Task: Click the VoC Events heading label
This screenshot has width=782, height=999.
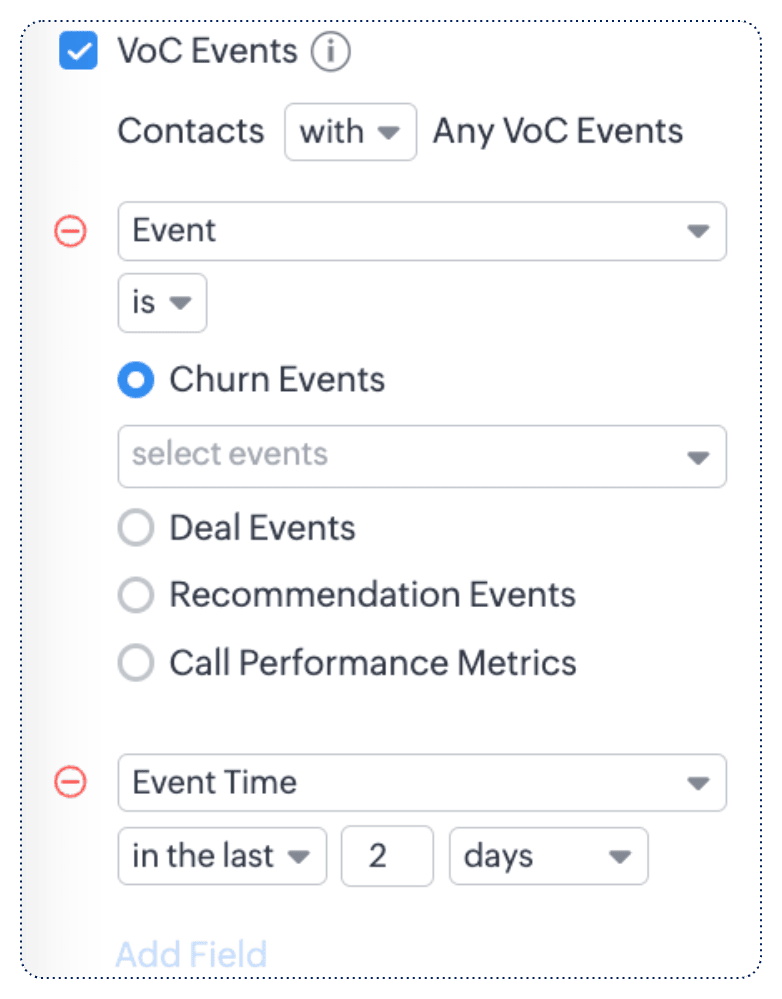Action: (207, 52)
